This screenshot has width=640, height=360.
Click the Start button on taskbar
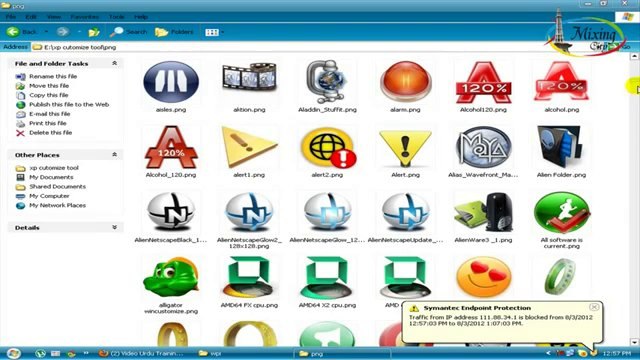[13, 353]
